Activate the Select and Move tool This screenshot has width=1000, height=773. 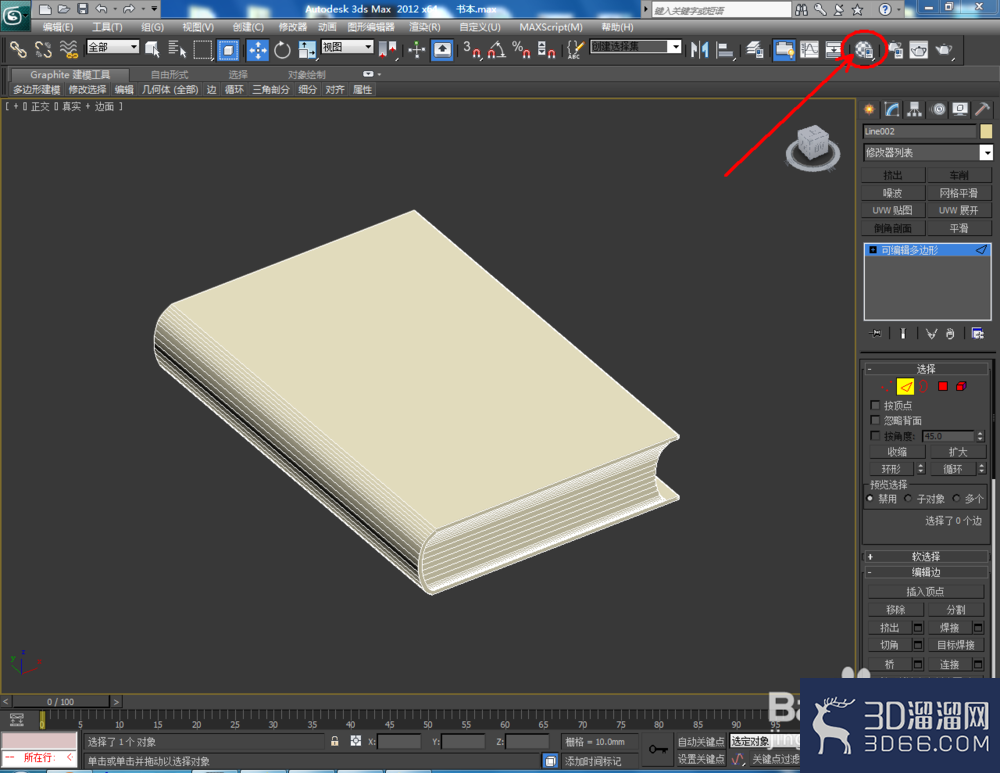257,49
